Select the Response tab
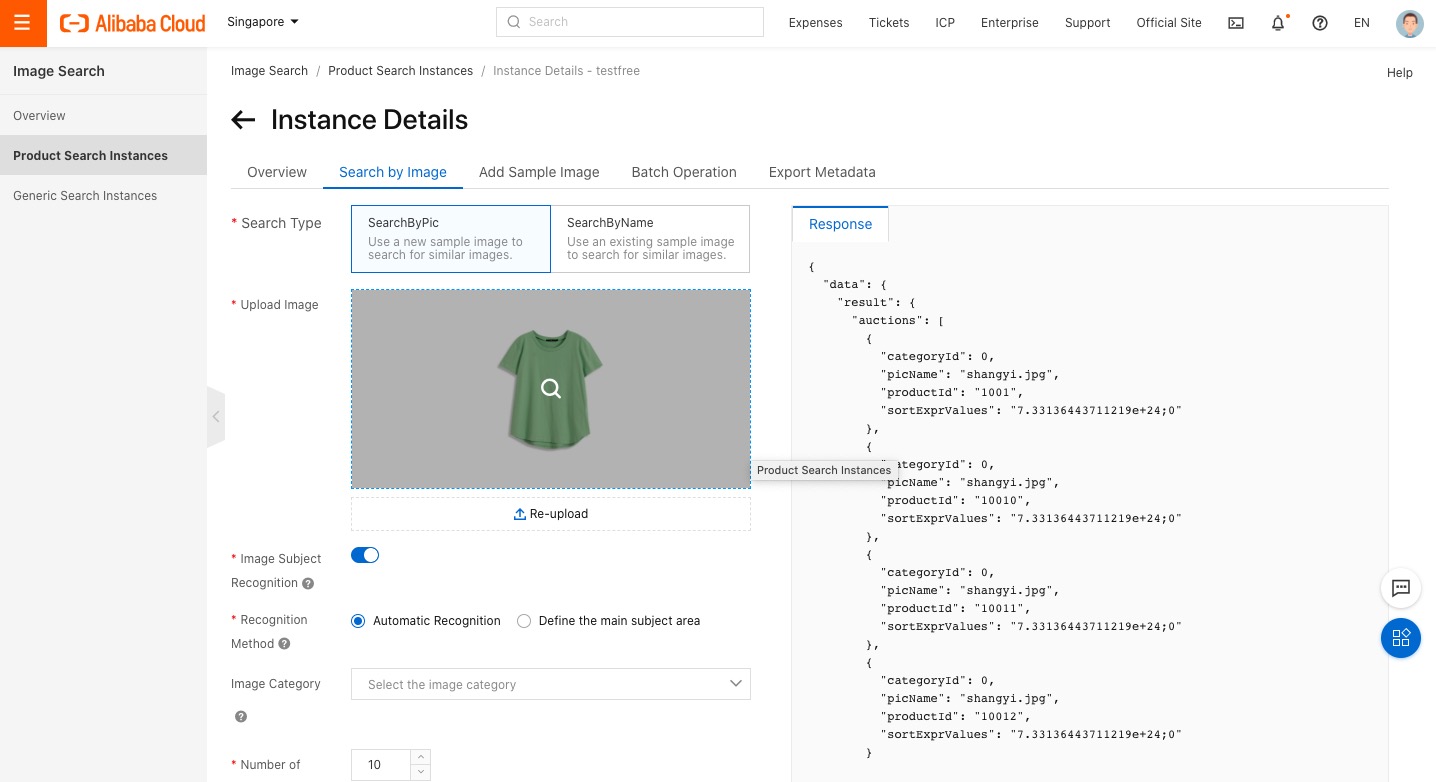 tap(840, 224)
